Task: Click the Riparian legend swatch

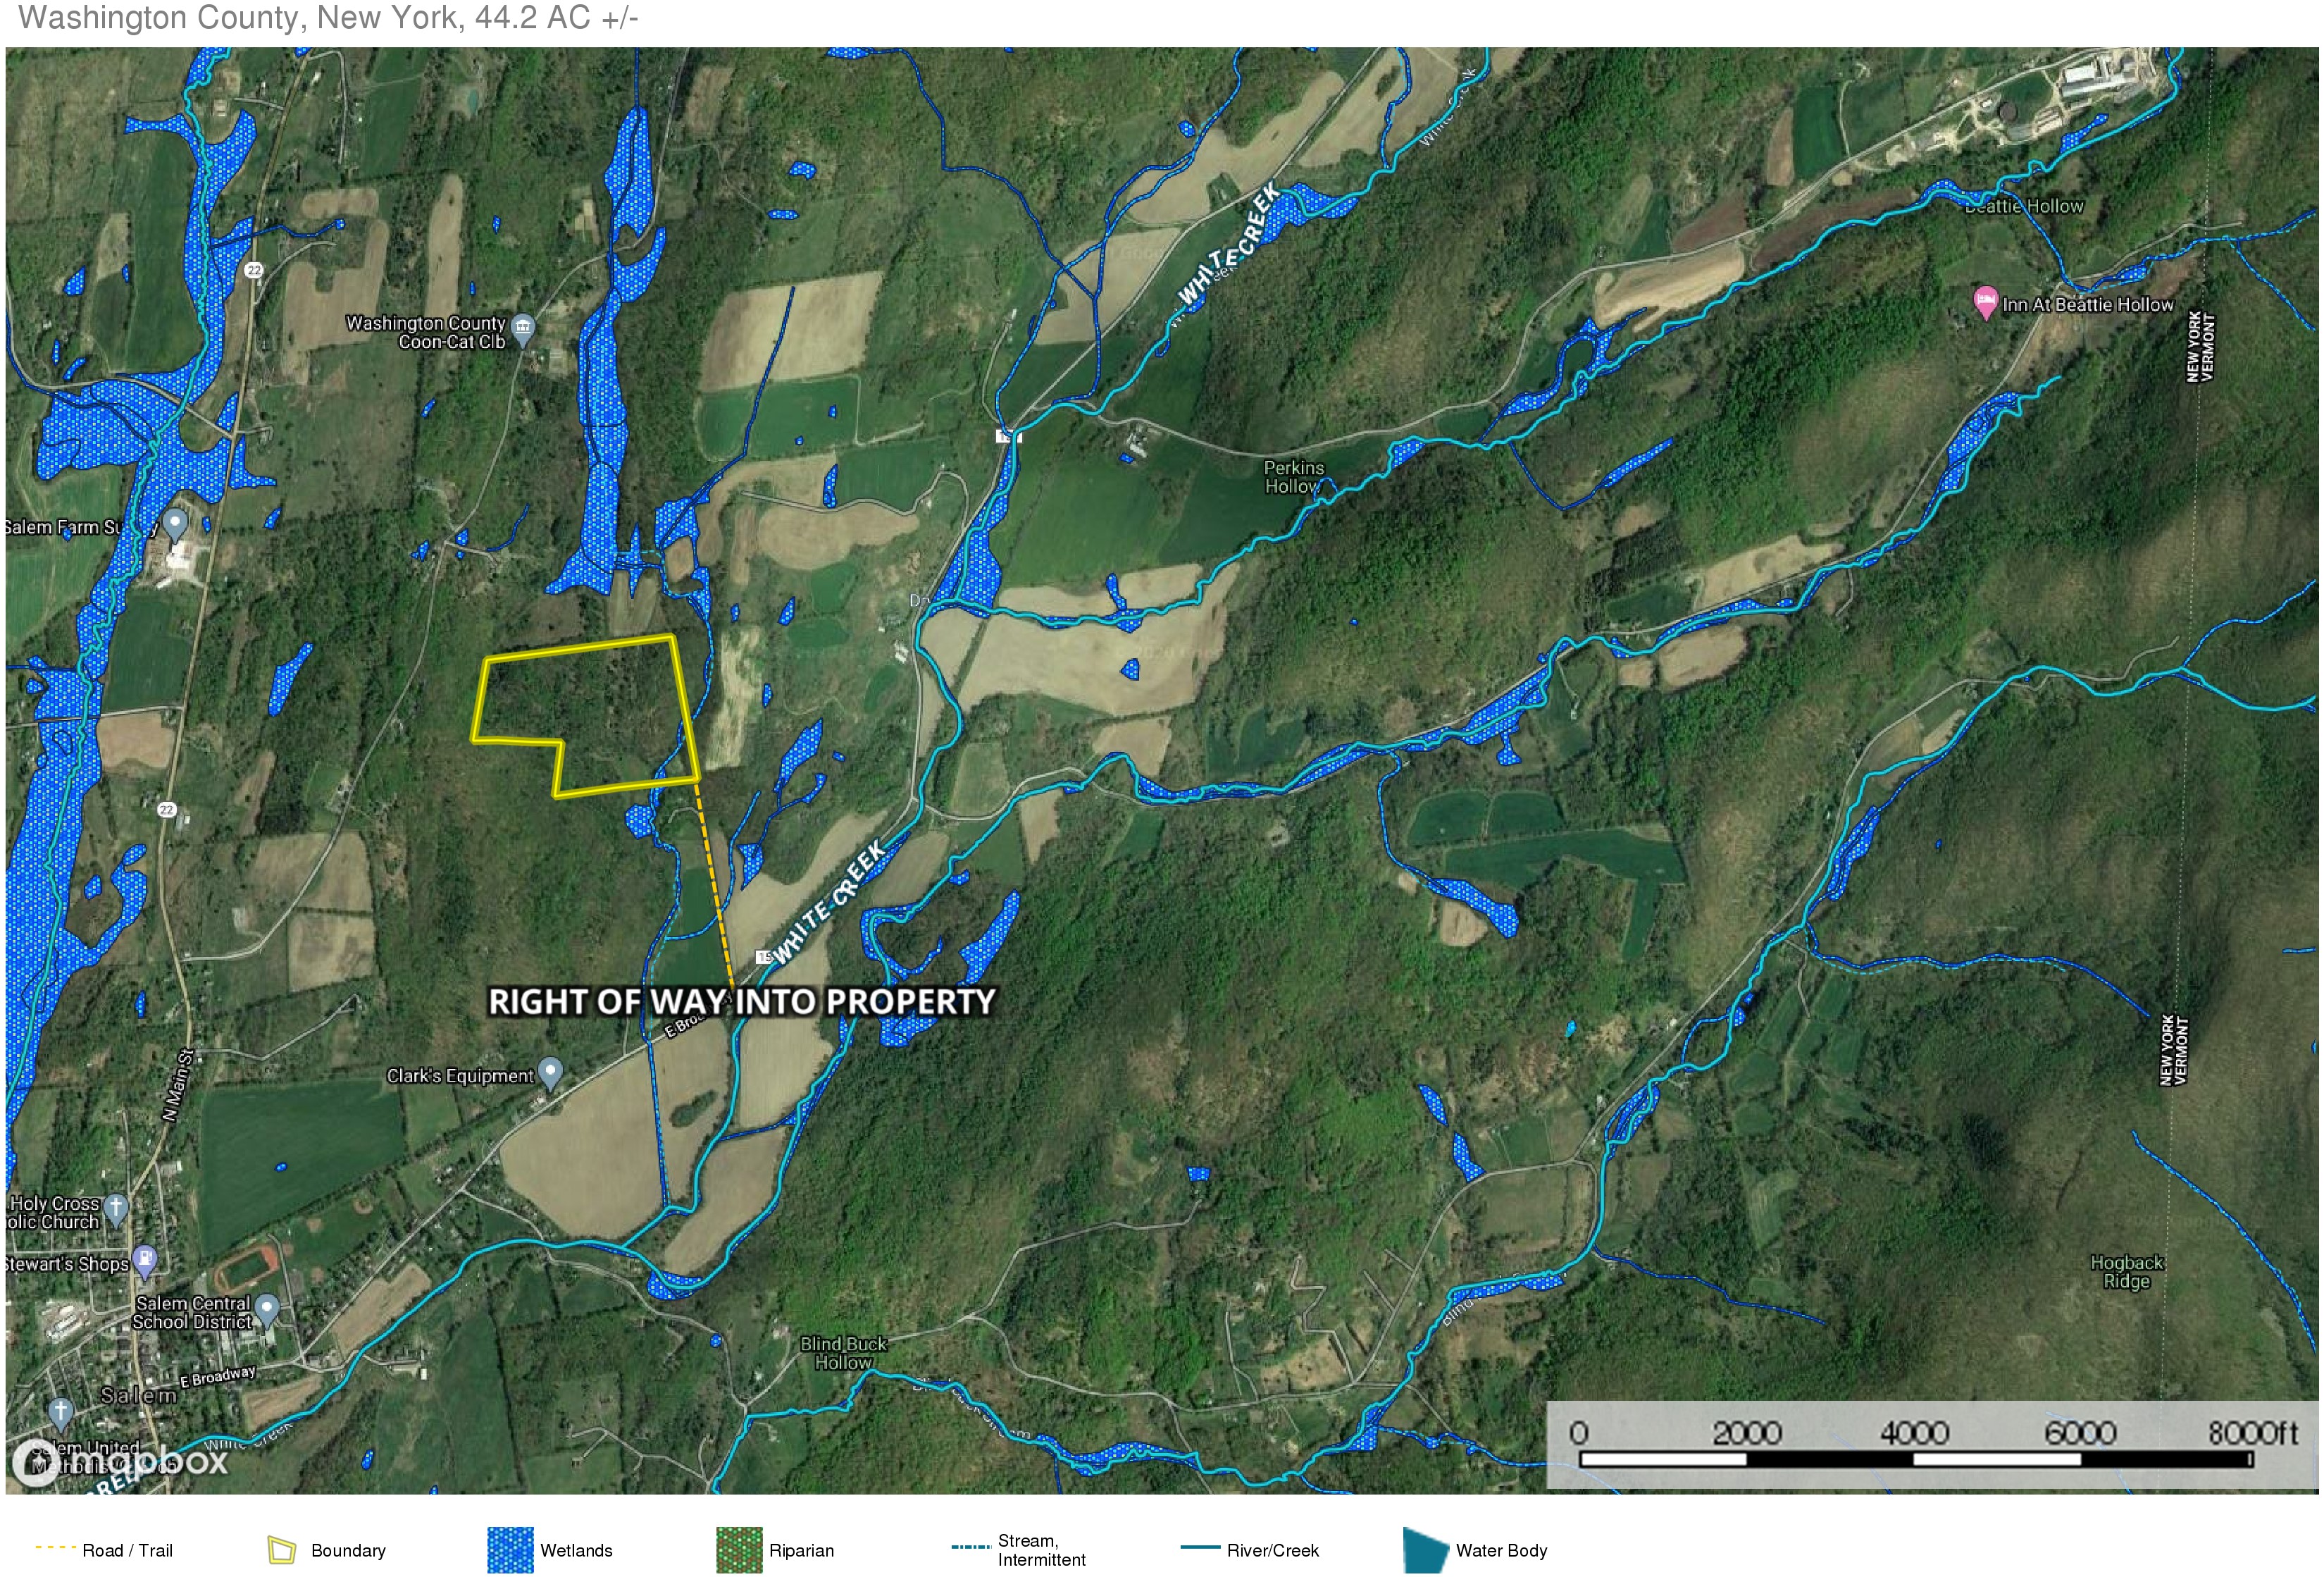Action: click(x=739, y=1550)
